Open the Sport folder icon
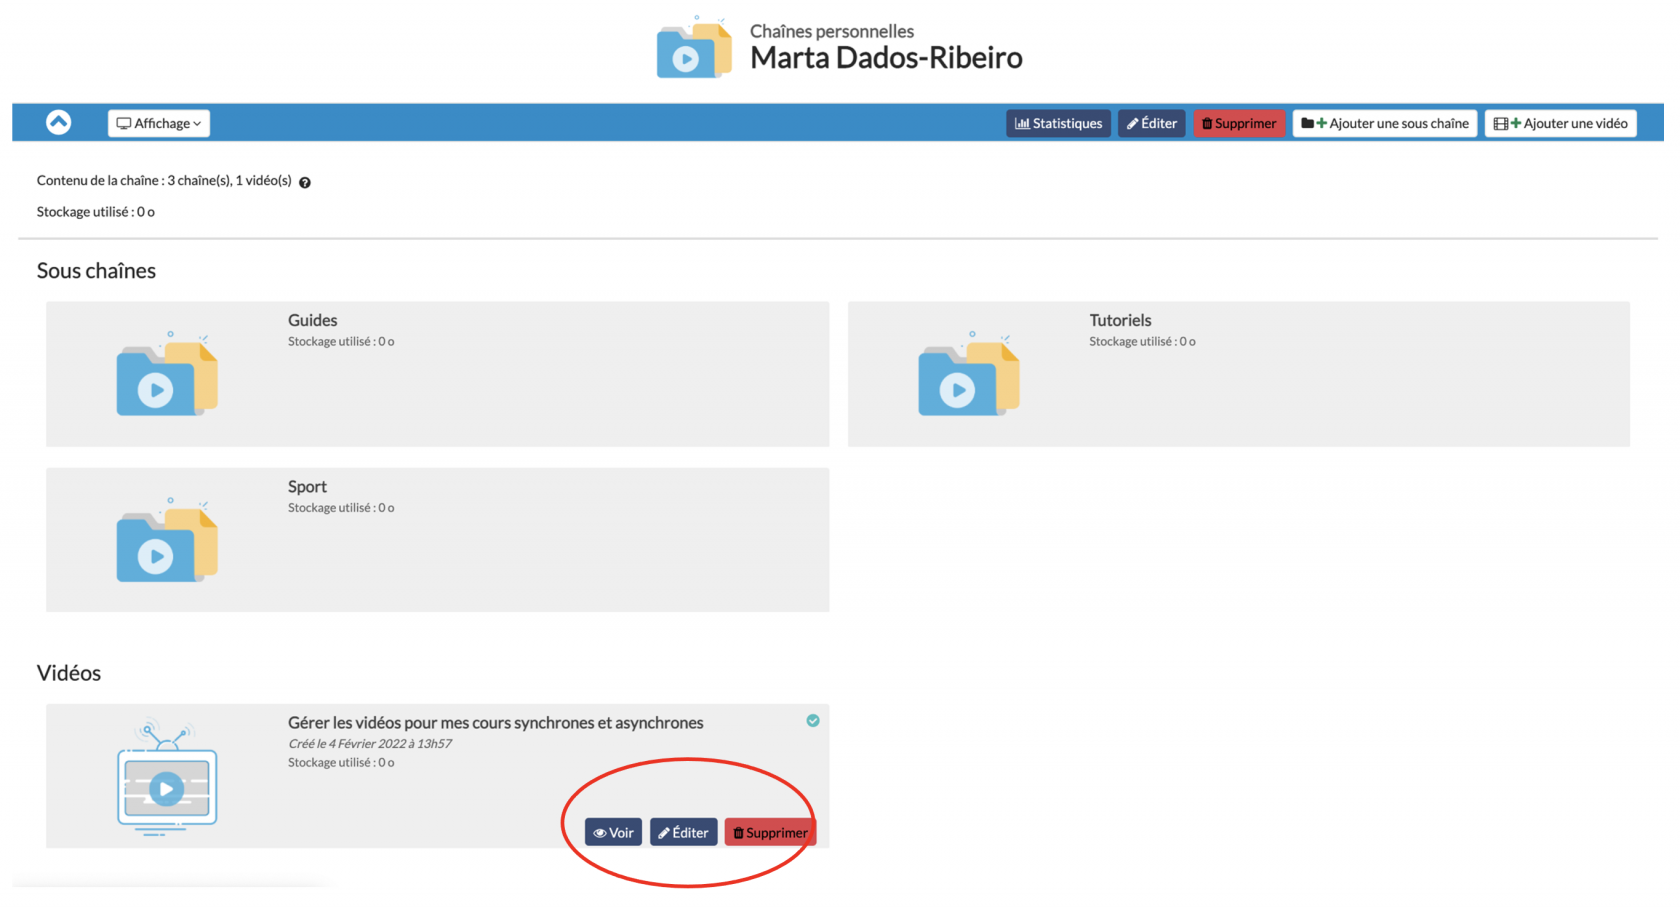The image size is (1680, 908). pyautogui.click(x=167, y=541)
